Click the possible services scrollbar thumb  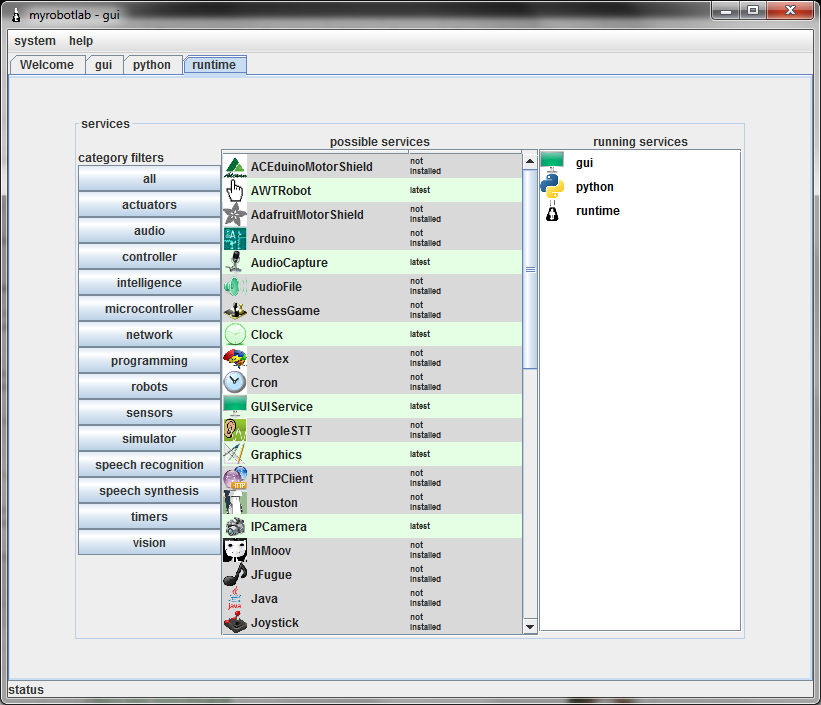[530, 269]
